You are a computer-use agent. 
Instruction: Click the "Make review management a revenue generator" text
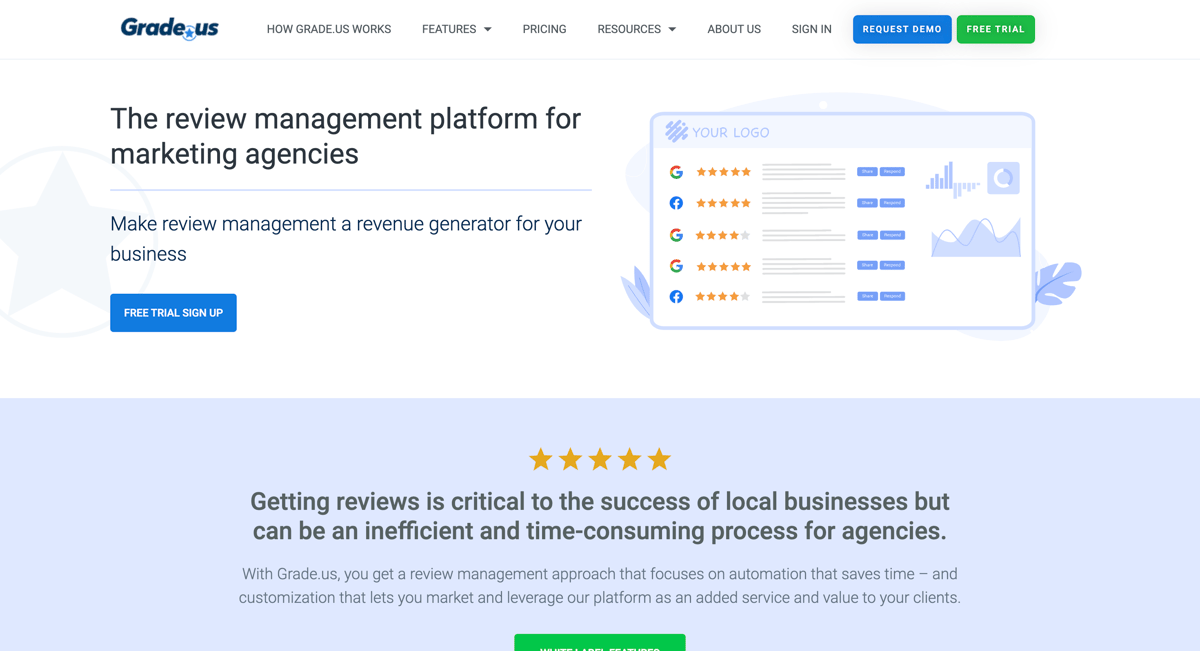click(x=346, y=239)
